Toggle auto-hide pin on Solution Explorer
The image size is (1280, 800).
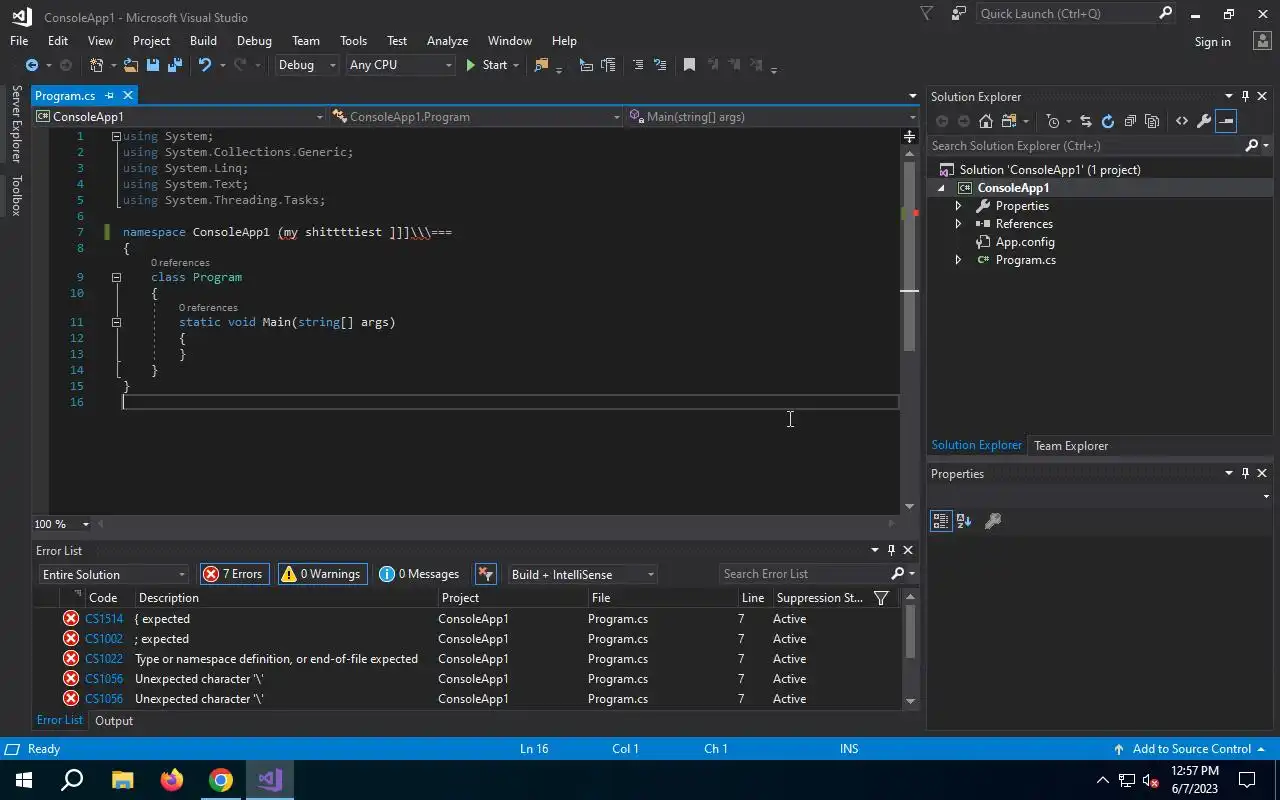pos(1245,97)
